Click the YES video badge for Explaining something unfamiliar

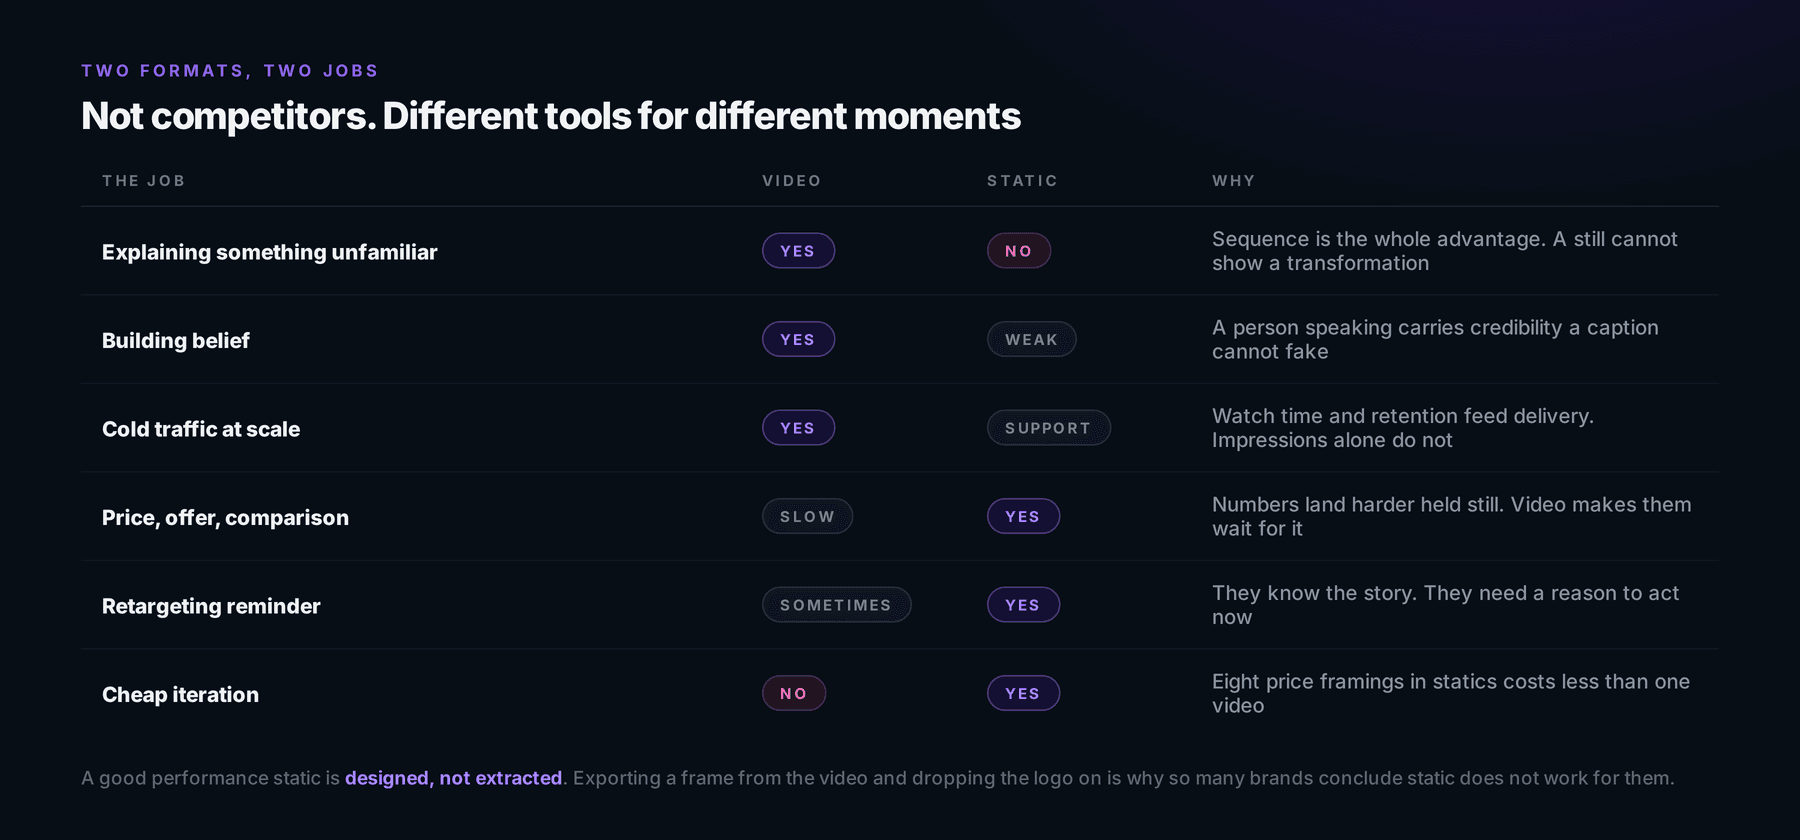(x=798, y=251)
